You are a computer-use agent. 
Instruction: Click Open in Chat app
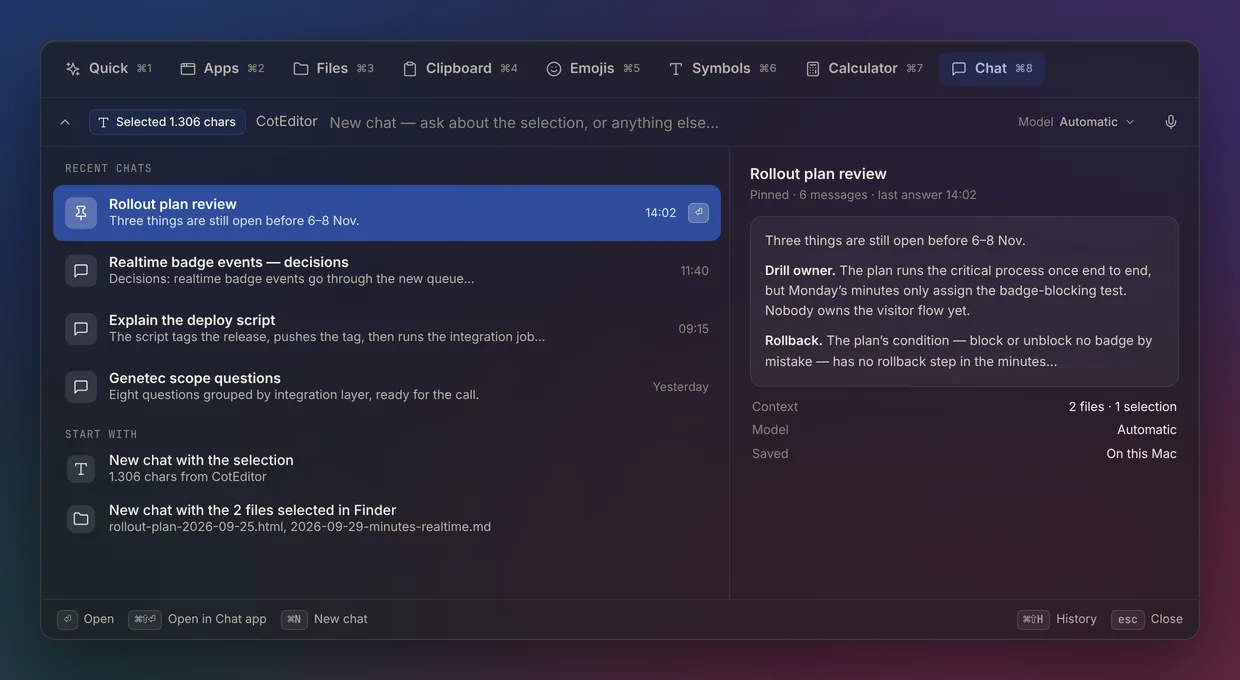click(198, 619)
